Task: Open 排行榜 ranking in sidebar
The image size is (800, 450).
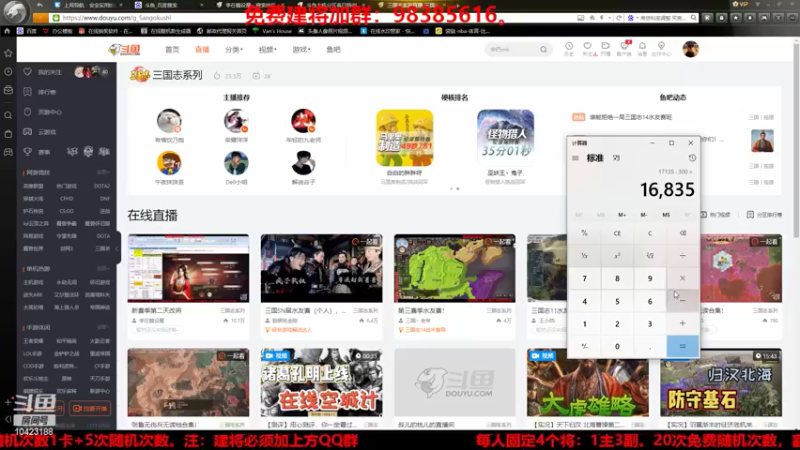Action: (46, 92)
